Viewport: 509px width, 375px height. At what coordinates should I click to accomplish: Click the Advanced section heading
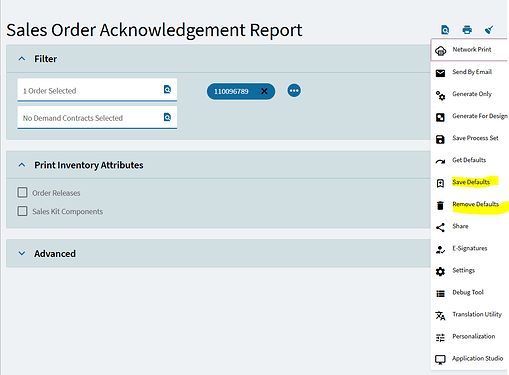tap(55, 254)
